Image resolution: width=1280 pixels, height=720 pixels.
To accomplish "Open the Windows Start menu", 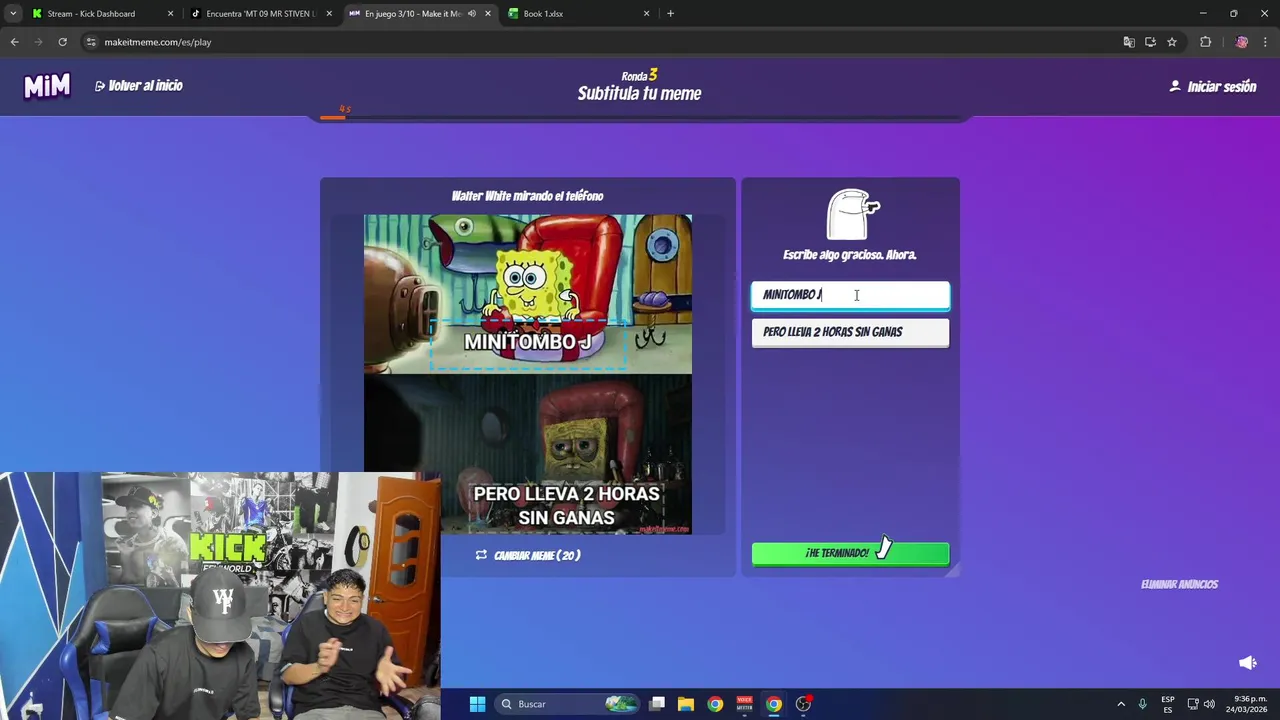I will (x=477, y=704).
